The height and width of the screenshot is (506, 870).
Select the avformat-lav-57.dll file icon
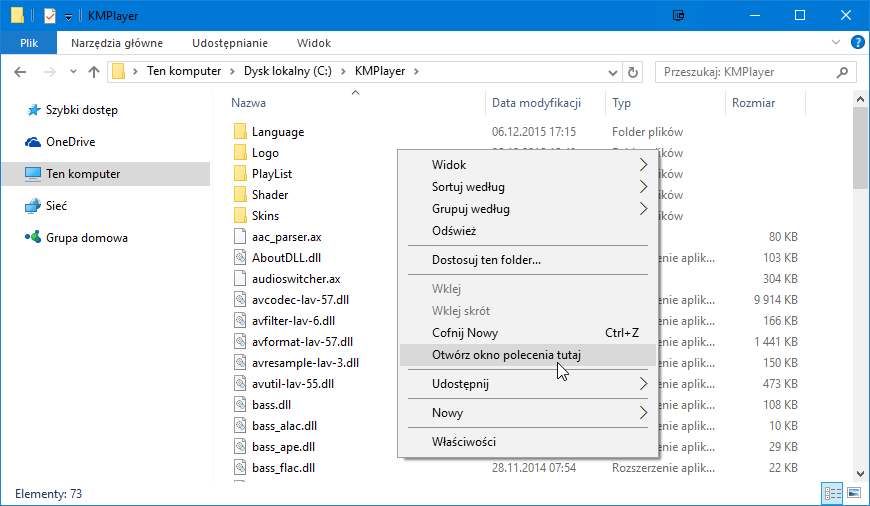click(240, 342)
